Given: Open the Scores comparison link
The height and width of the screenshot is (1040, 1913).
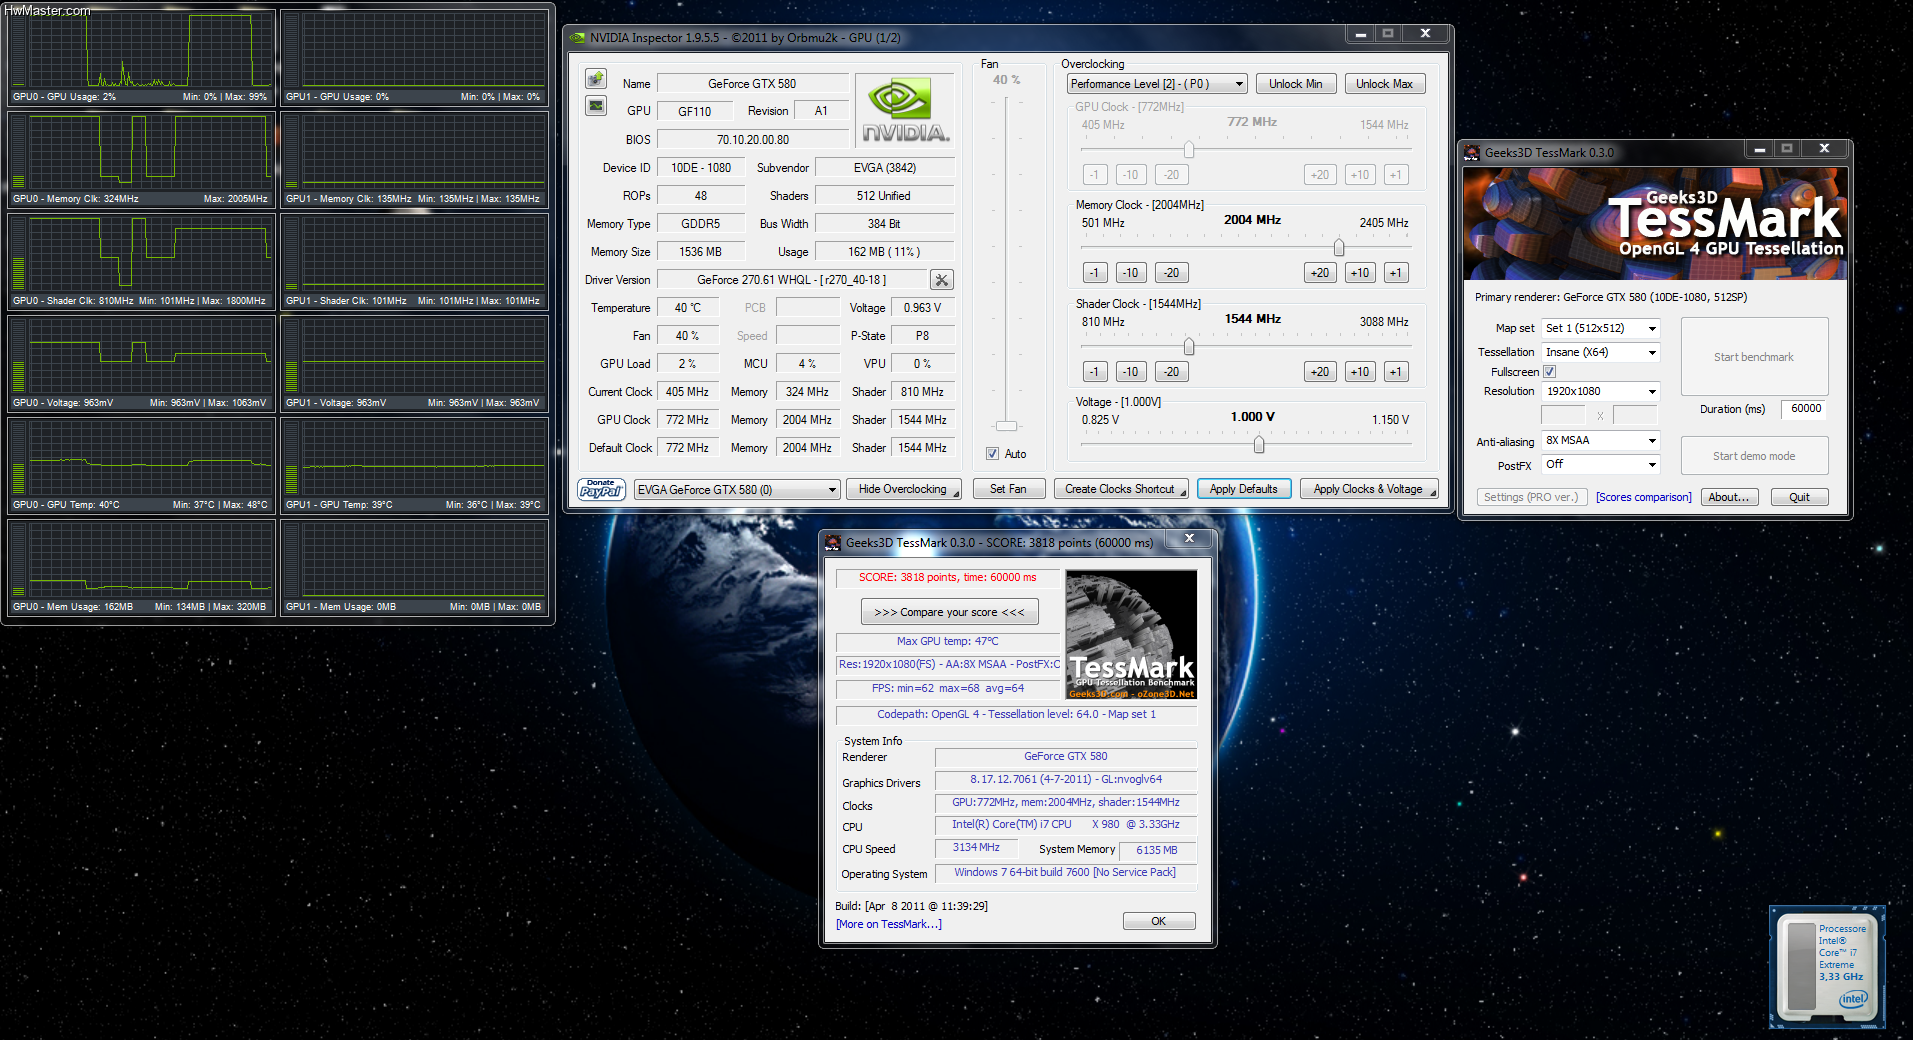Looking at the screenshot, I should pos(1643,497).
